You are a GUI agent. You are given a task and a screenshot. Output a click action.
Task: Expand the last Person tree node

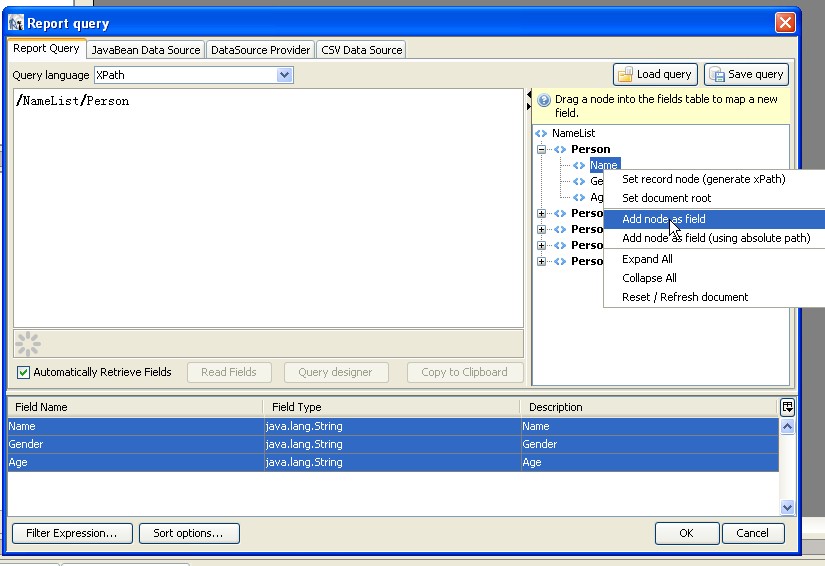541,261
